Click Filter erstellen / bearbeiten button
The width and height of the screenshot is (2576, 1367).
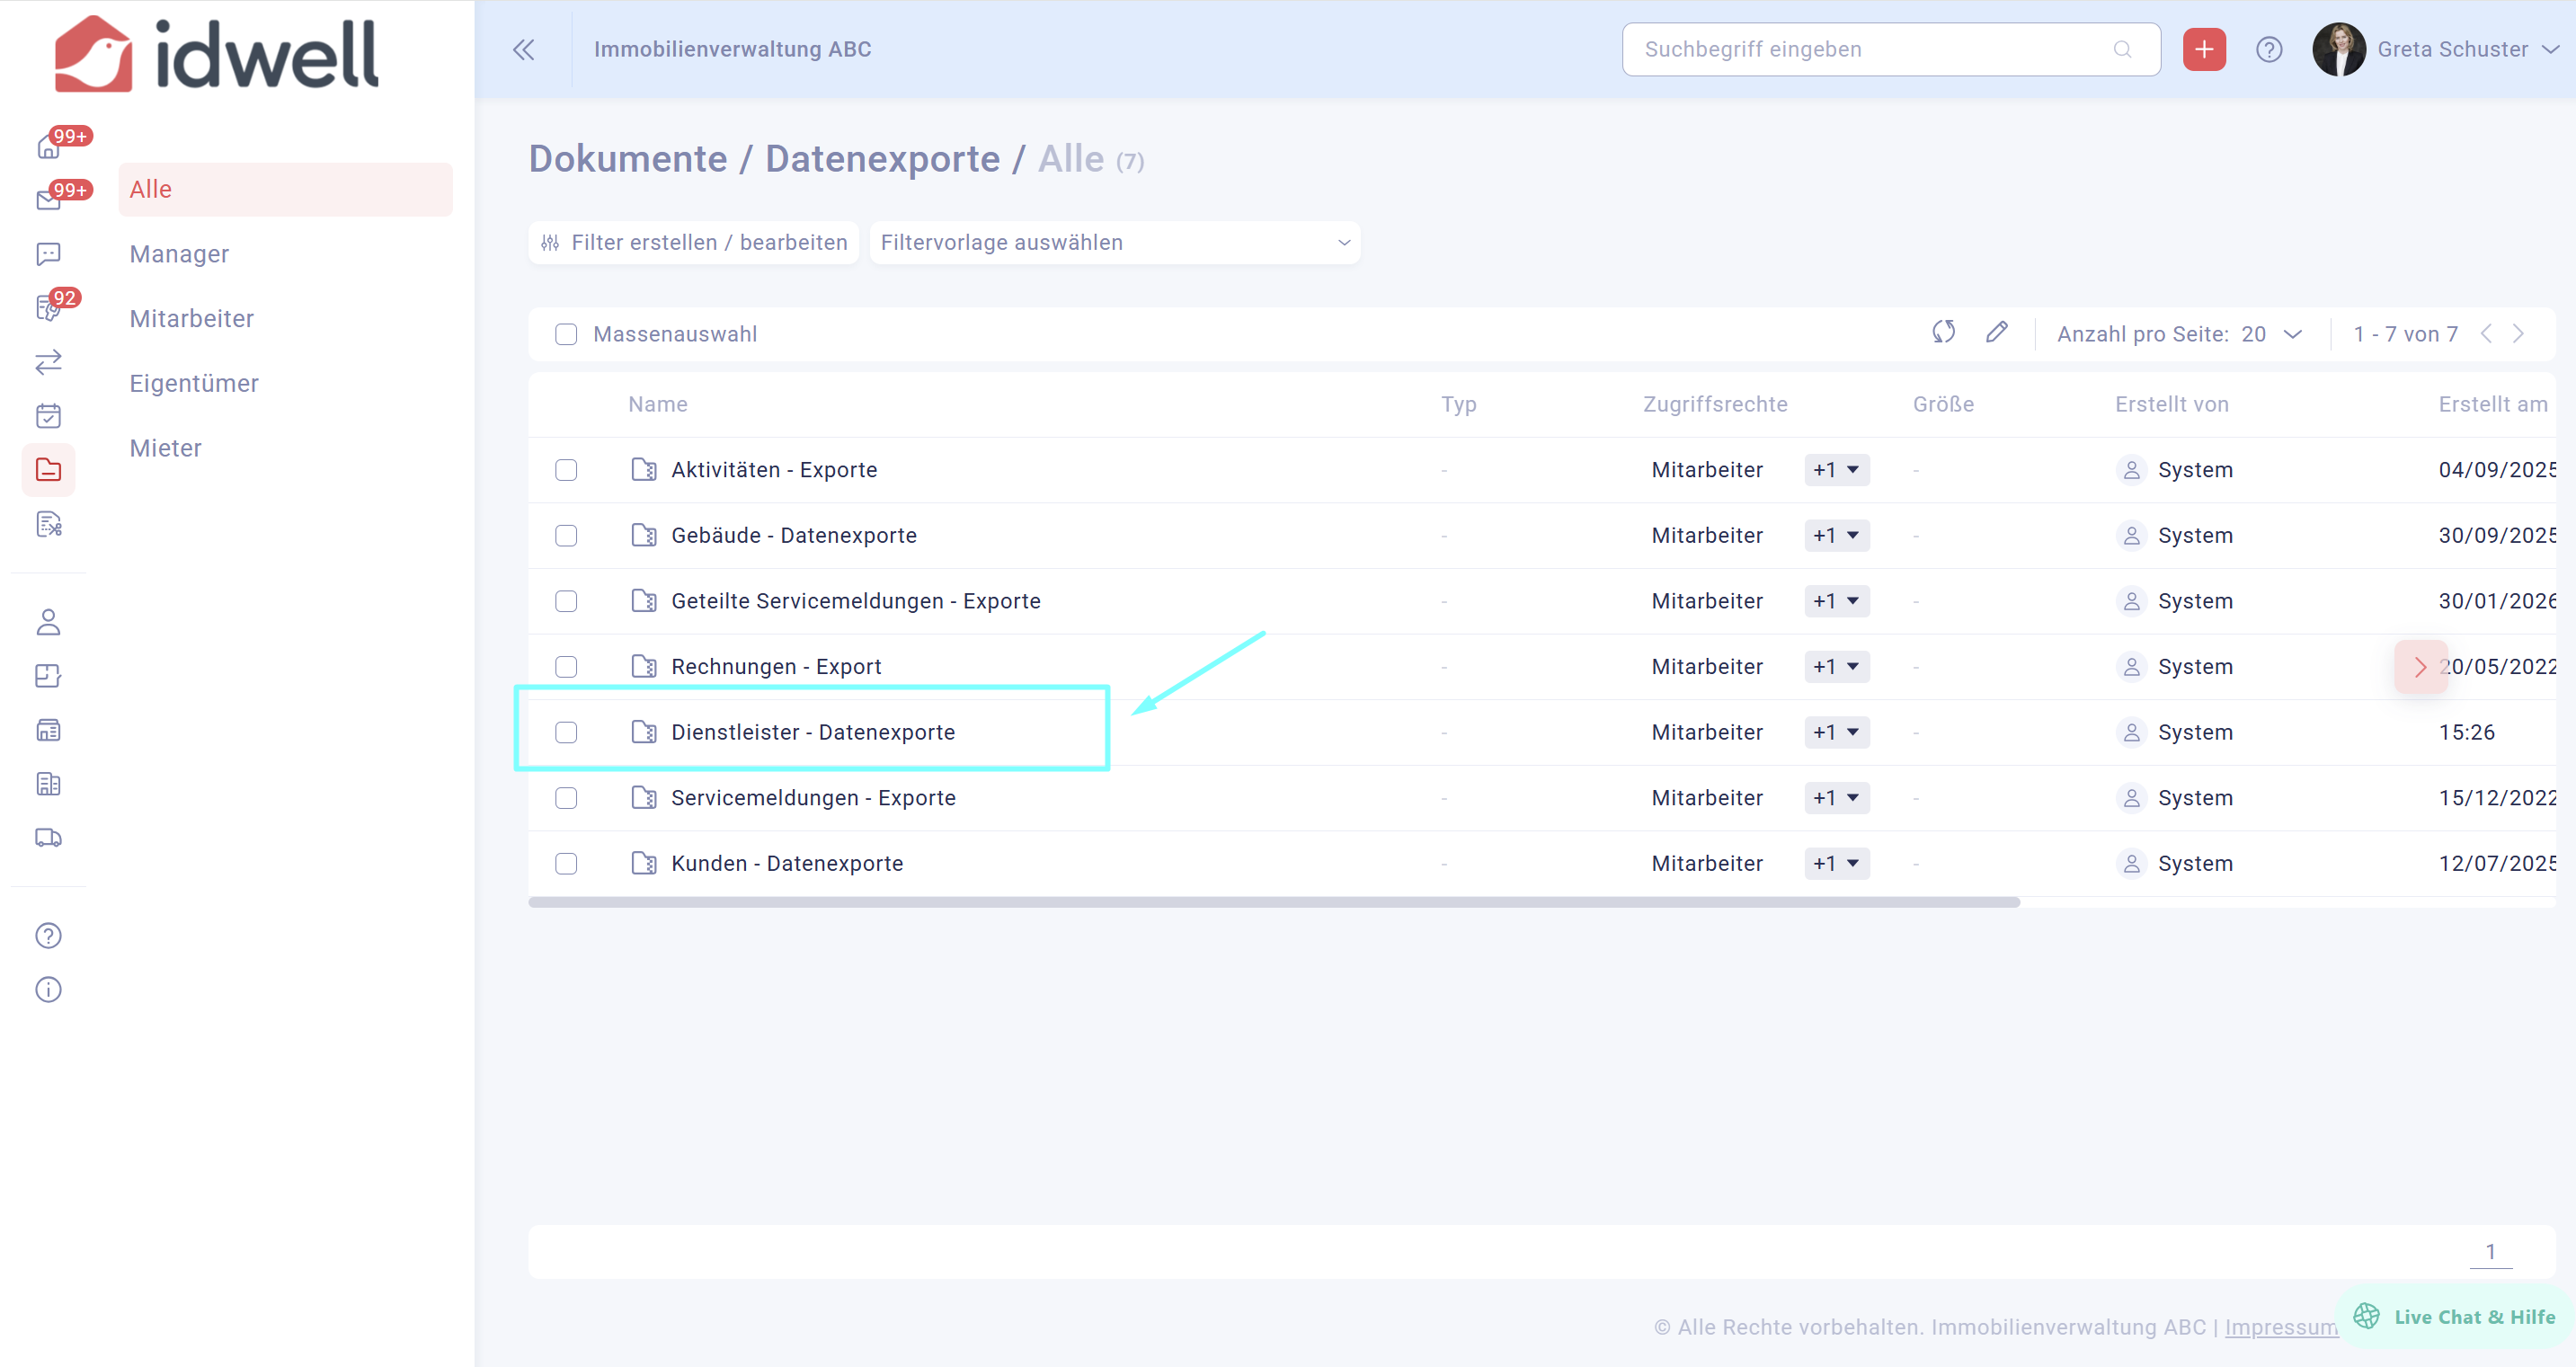[694, 243]
